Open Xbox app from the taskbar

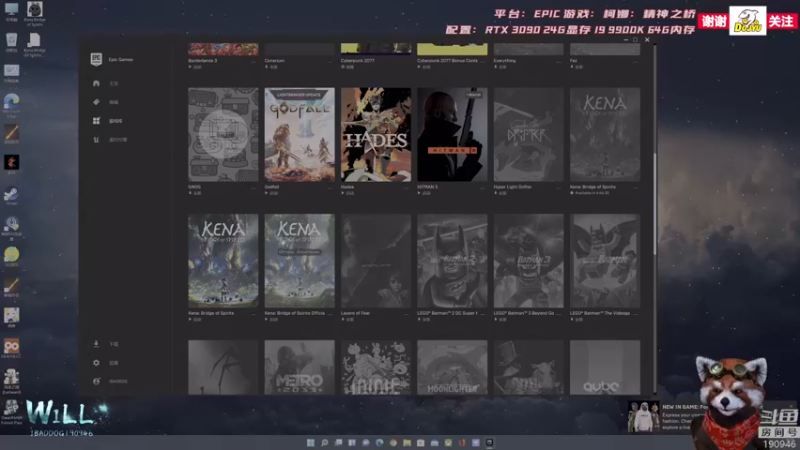[x=448, y=443]
